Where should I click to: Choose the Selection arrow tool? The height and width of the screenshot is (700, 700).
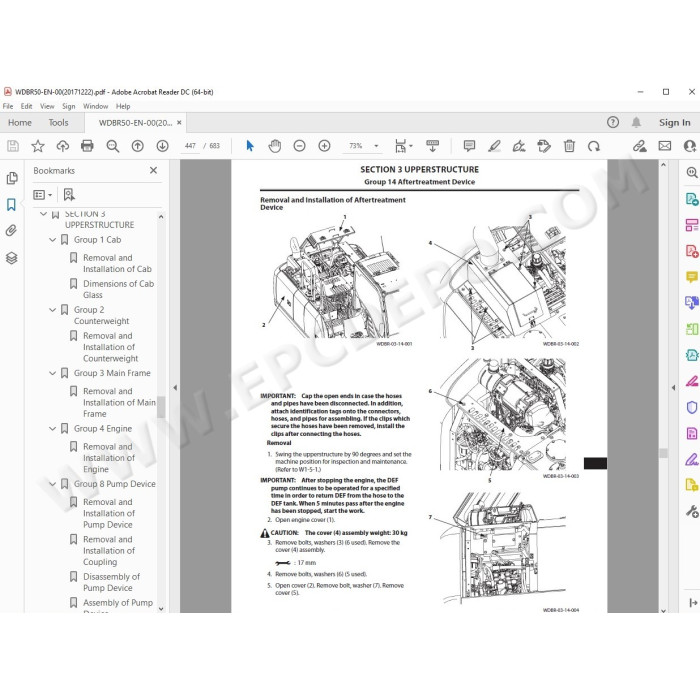(x=250, y=146)
